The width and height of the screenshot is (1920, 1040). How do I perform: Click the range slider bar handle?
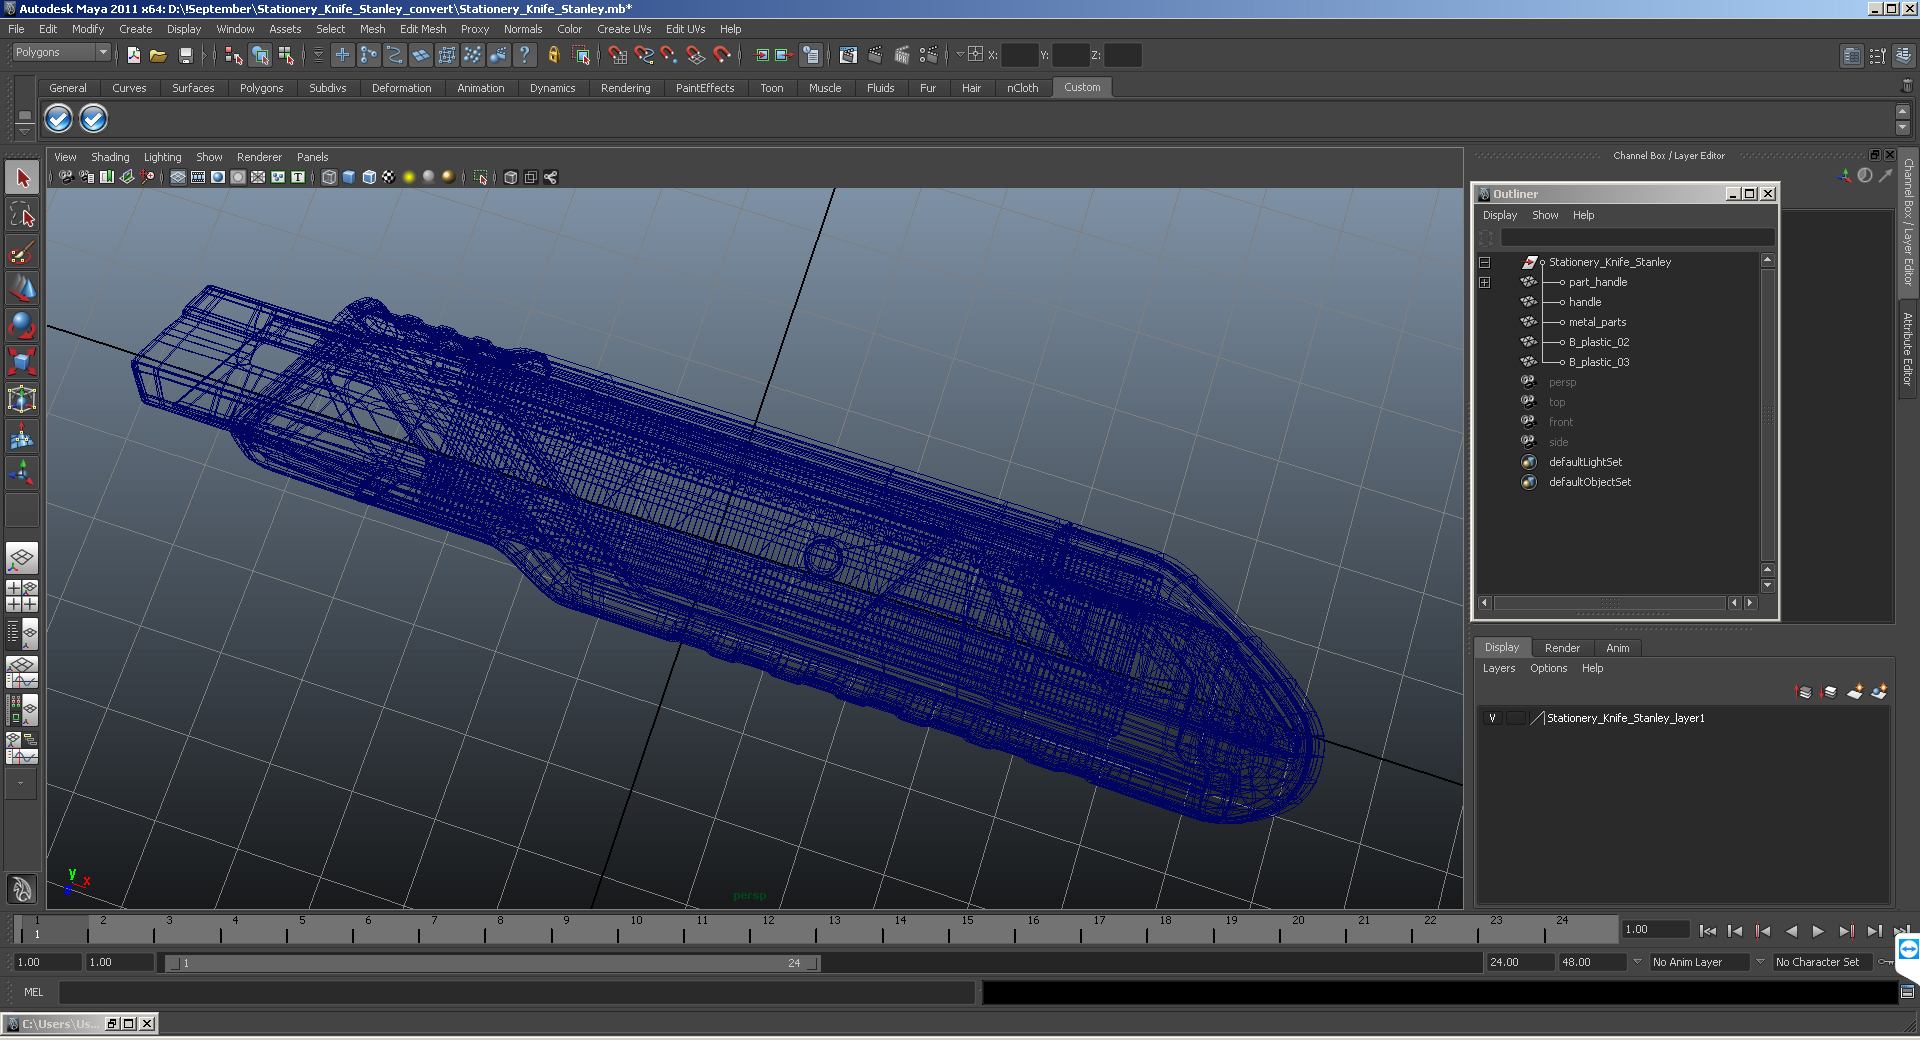[494, 963]
